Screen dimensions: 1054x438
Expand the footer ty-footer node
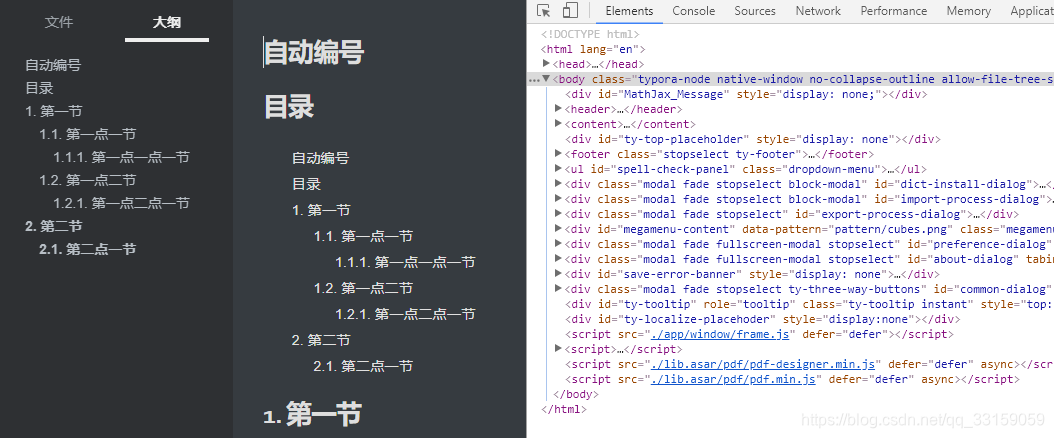[558, 154]
